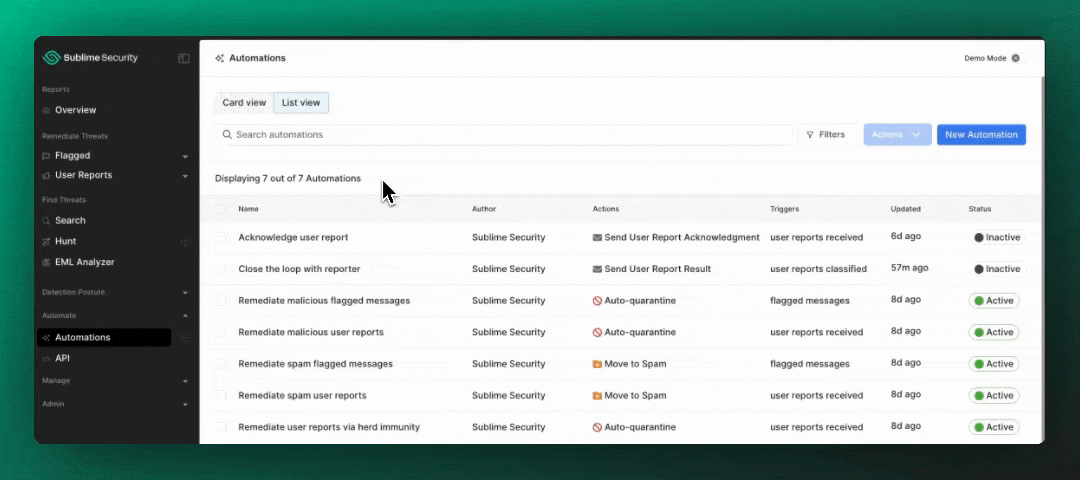Click Auto-quarantine icon in herd immunity row
1080x480 pixels.
point(597,428)
